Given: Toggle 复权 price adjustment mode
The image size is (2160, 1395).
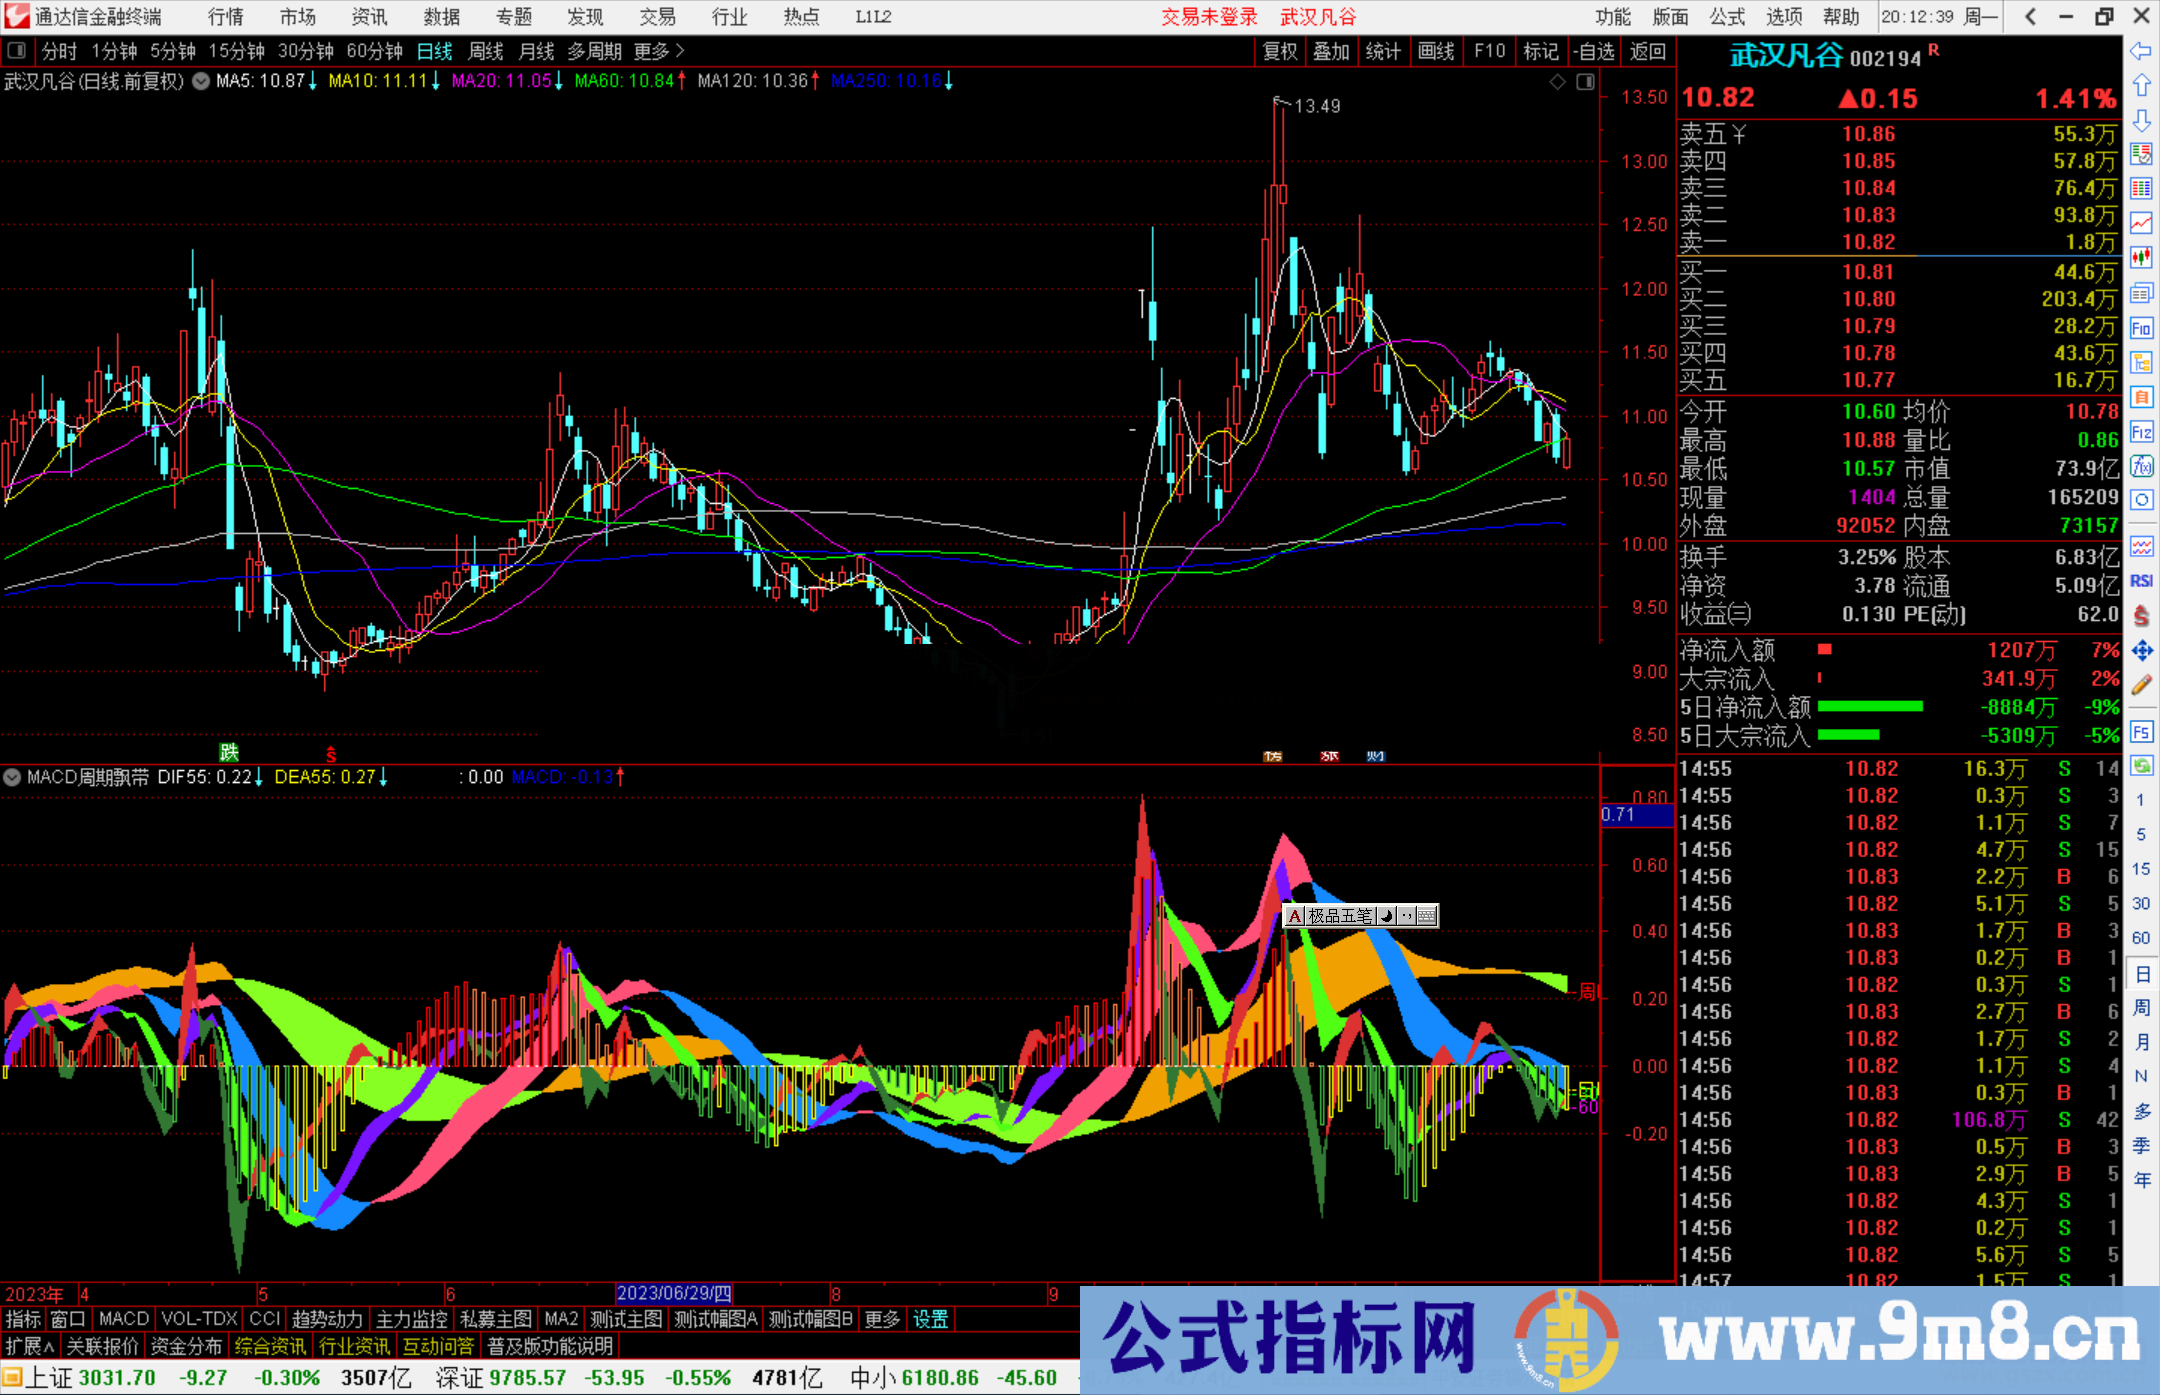Looking at the screenshot, I should [1280, 51].
